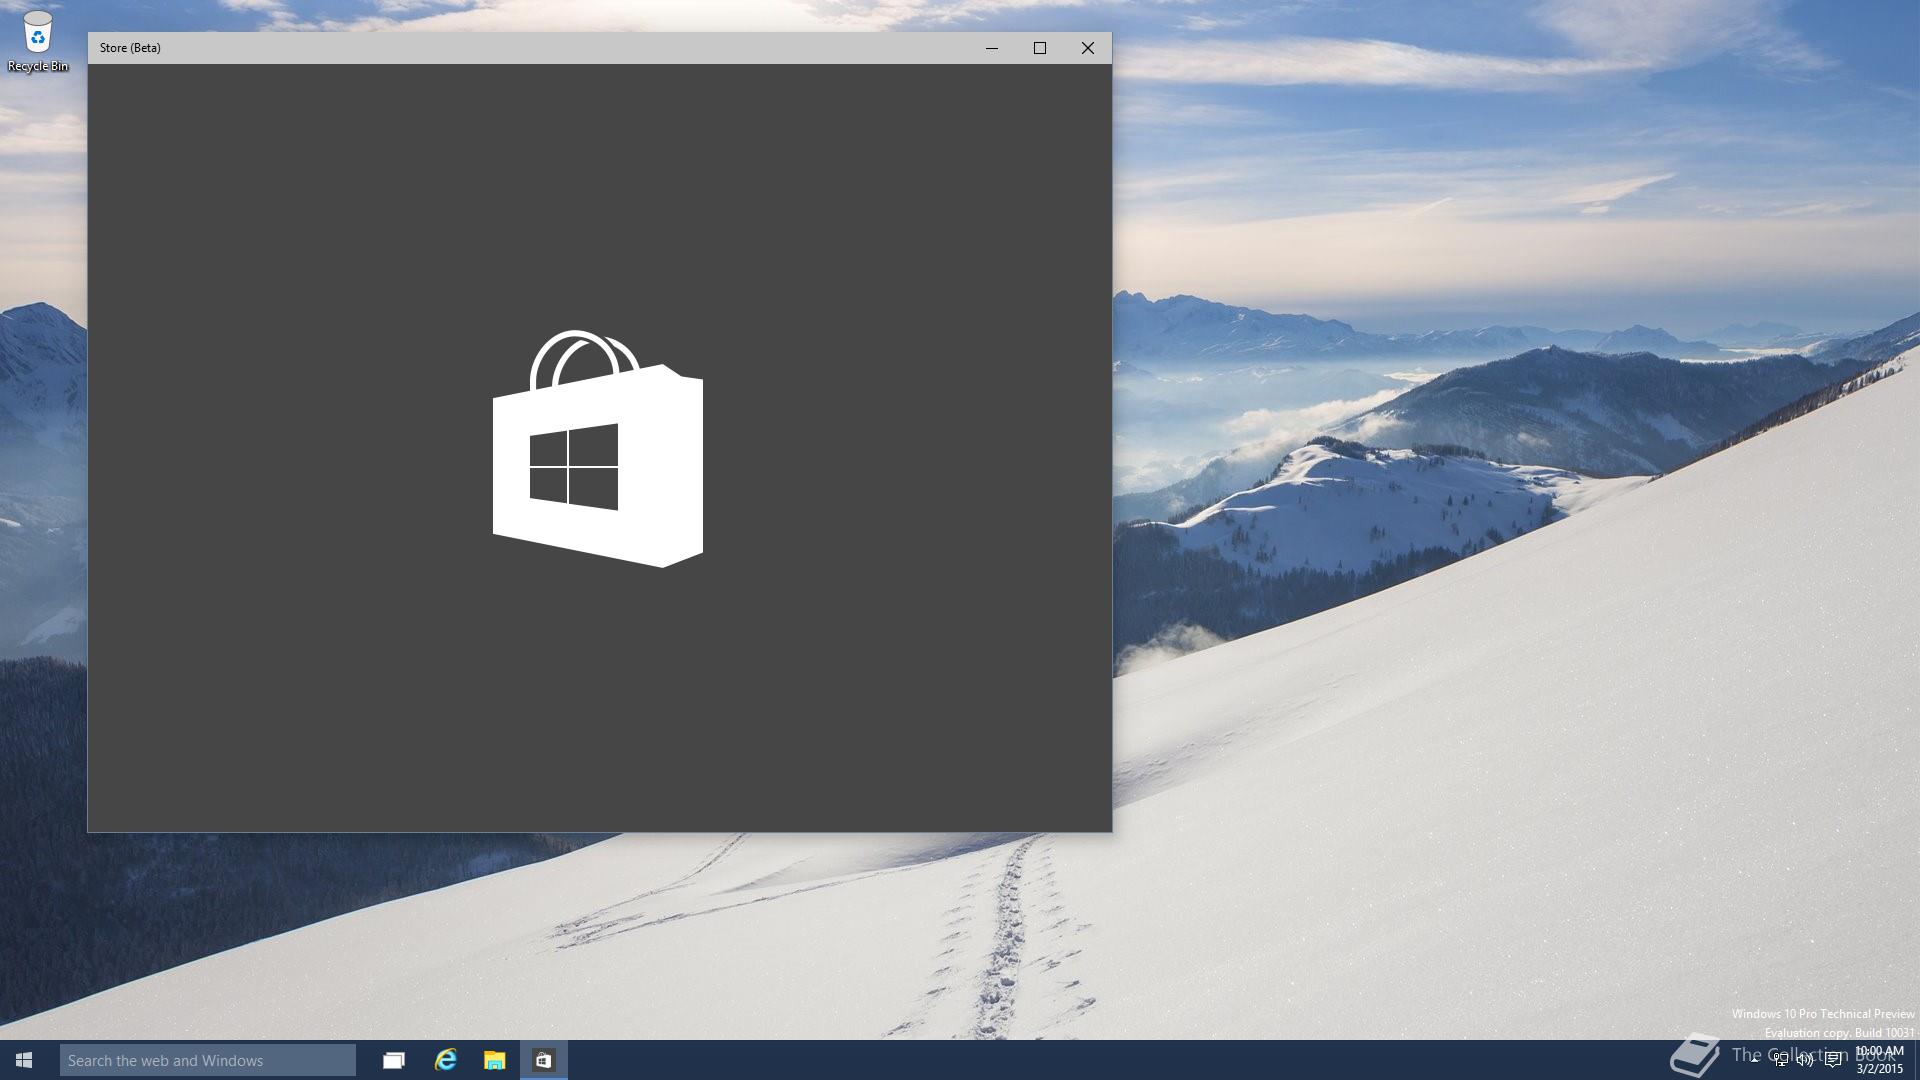This screenshot has width=1920, height=1080.
Task: Launch Internet Explorer from the taskbar
Action: click(x=445, y=1060)
